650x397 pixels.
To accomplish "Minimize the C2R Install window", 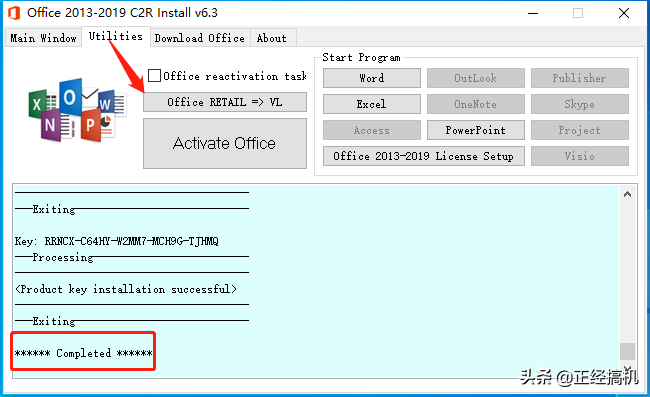I will [533, 13].
